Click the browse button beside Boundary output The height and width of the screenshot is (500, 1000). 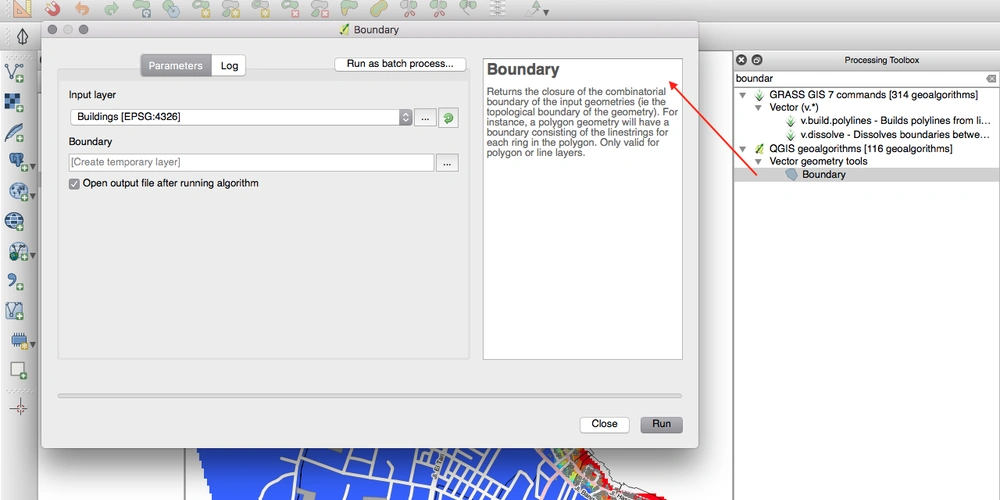pos(447,163)
